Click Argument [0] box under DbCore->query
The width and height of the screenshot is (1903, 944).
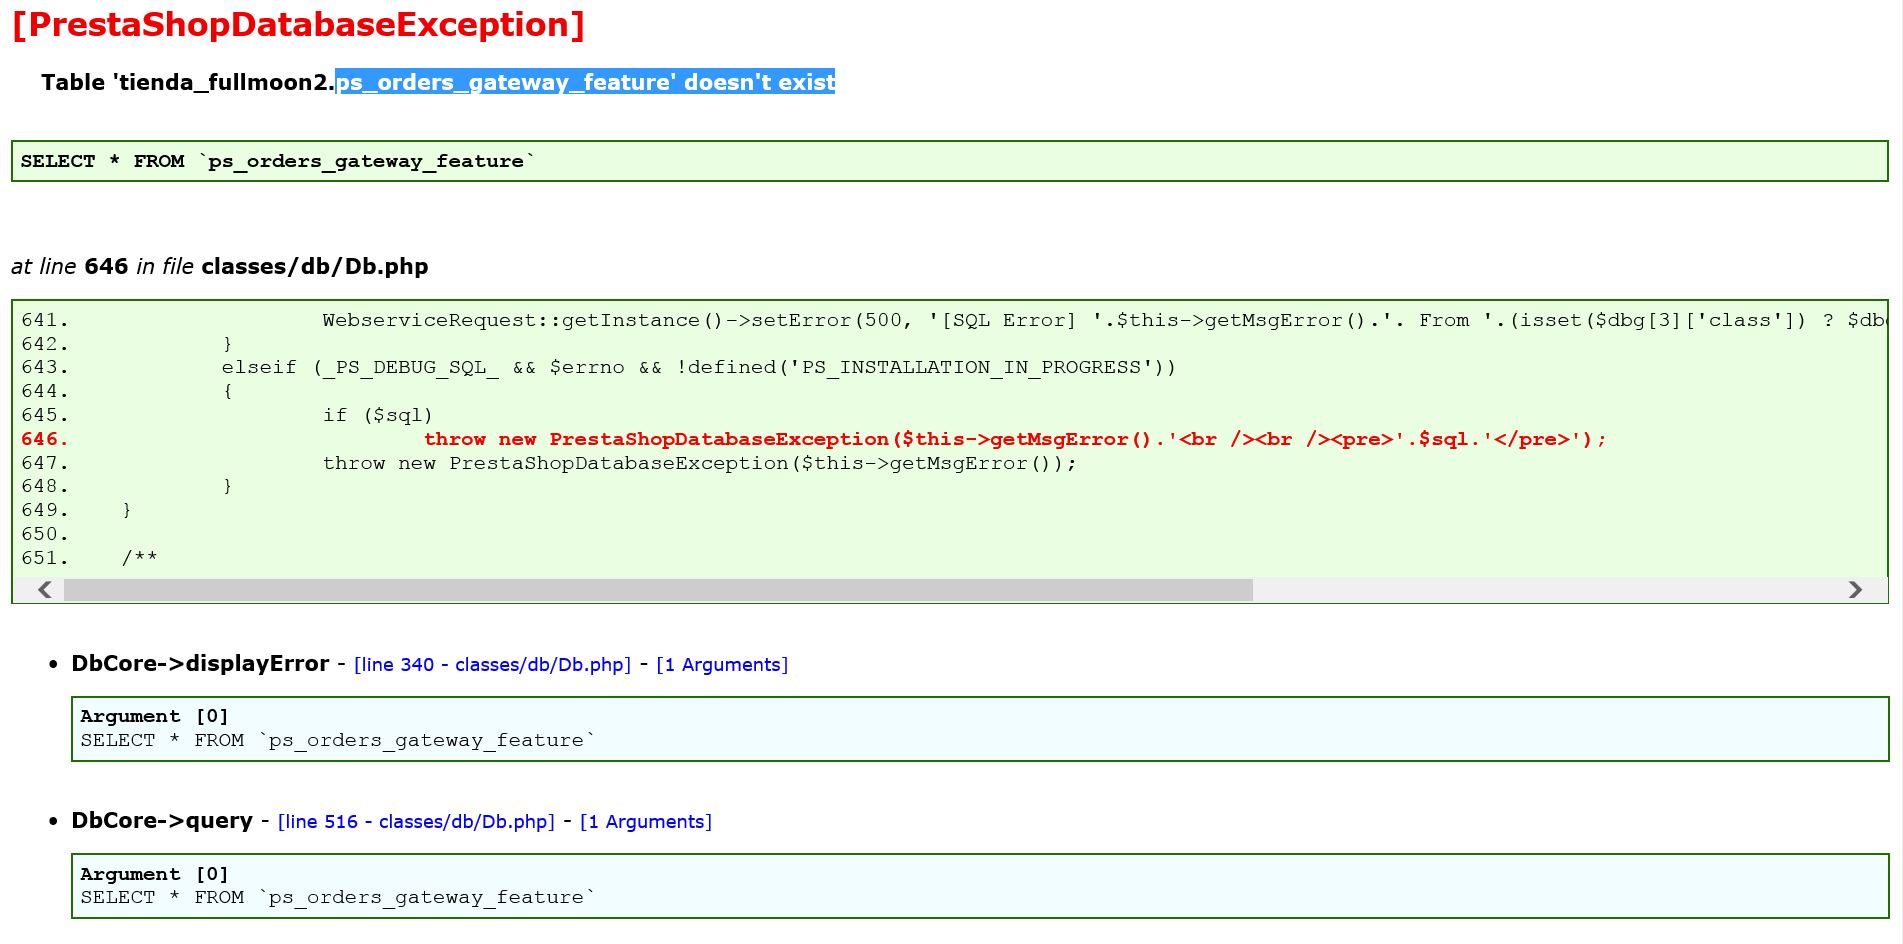(x=979, y=886)
